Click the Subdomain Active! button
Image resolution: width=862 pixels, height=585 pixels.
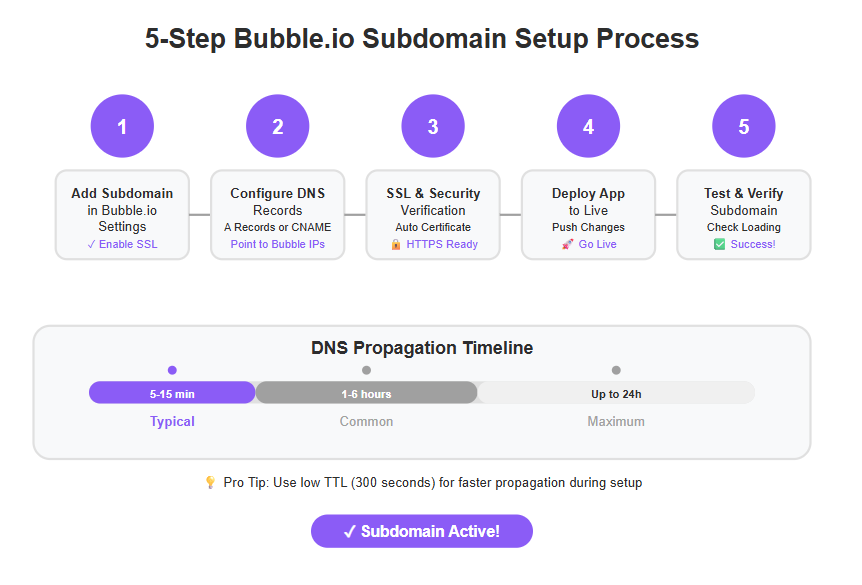422,531
